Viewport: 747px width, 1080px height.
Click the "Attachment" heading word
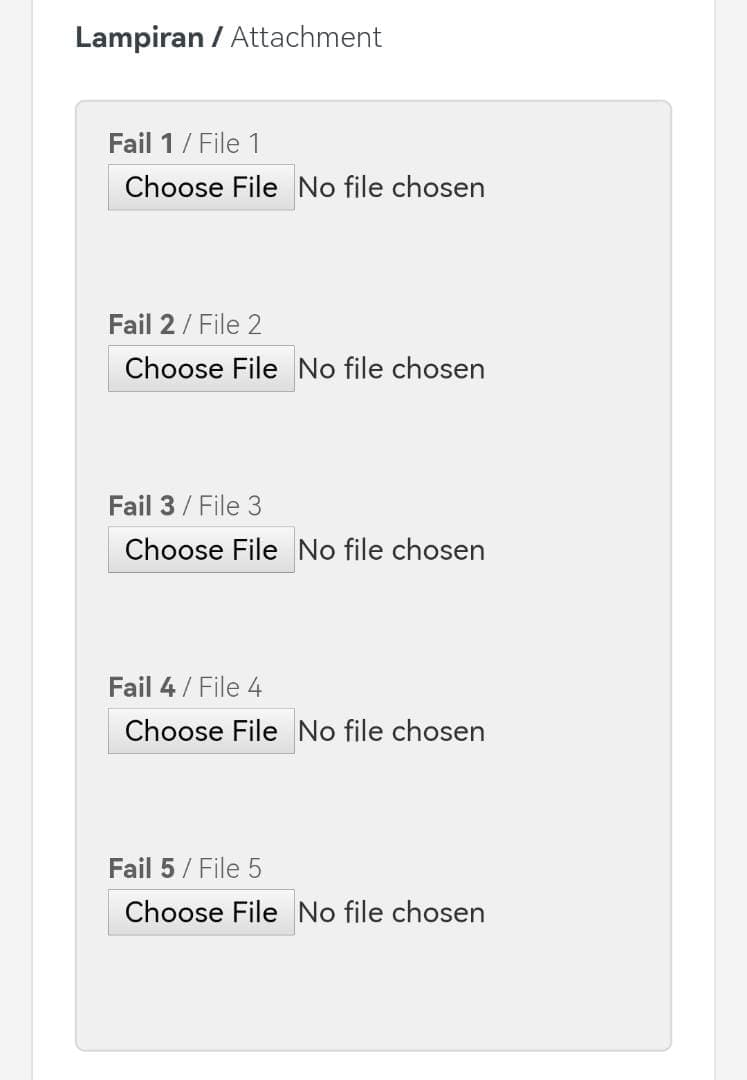306,38
